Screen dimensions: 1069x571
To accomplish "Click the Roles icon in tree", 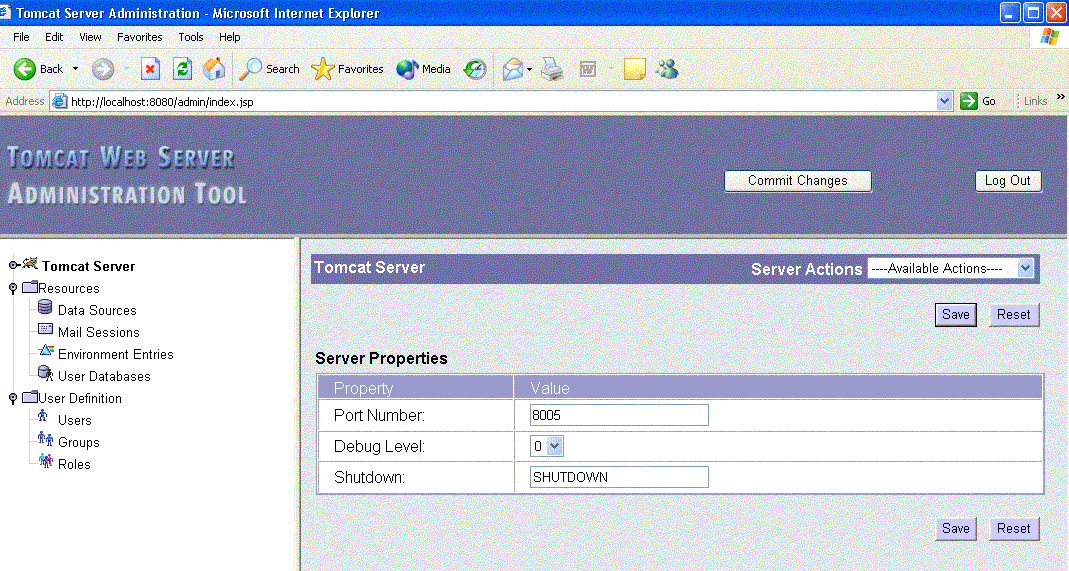I will (x=44, y=462).
